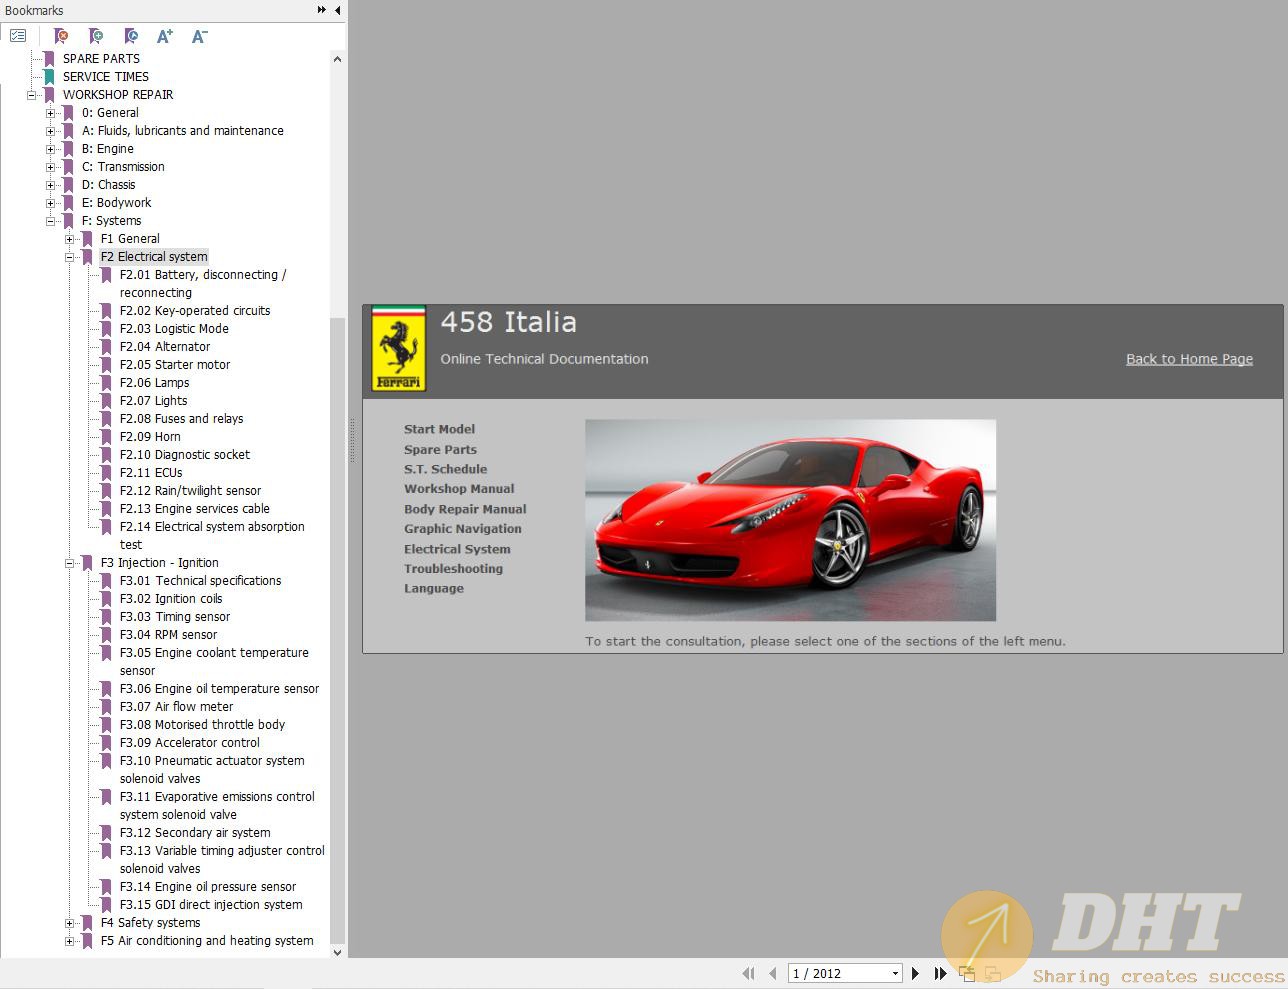Screen dimensions: 1288x989
Task: Go to the previous page
Action: (772, 973)
